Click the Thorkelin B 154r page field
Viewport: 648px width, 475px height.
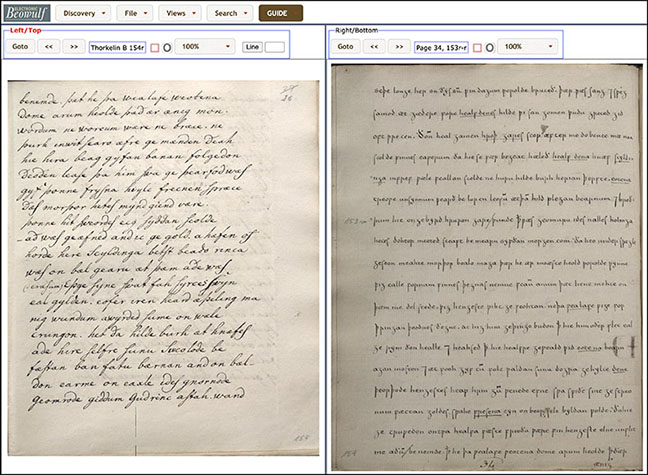(x=117, y=48)
